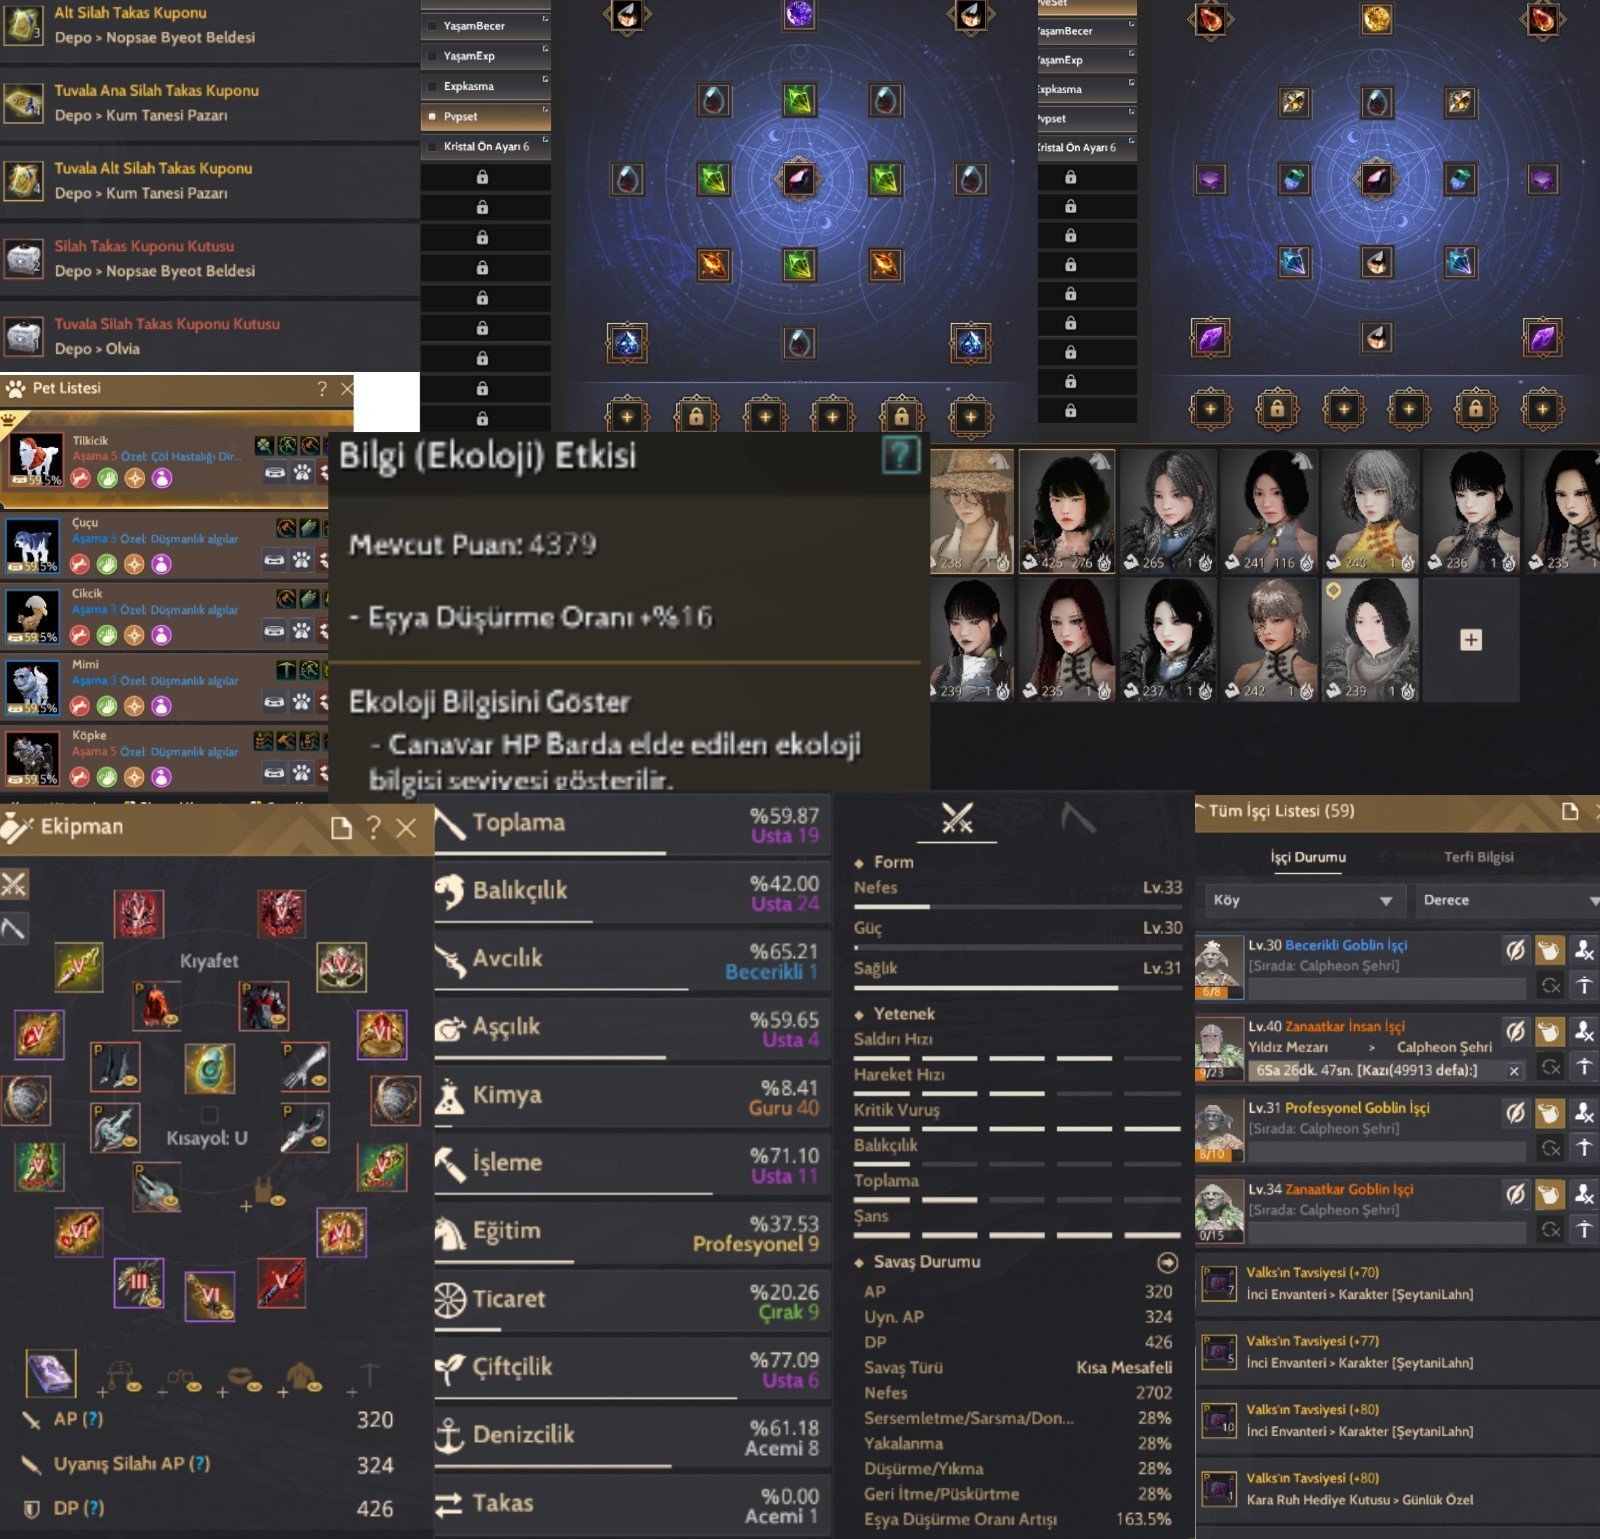Enable the Expkasma preset checkbox
The height and width of the screenshot is (1539, 1600).
(x=432, y=86)
